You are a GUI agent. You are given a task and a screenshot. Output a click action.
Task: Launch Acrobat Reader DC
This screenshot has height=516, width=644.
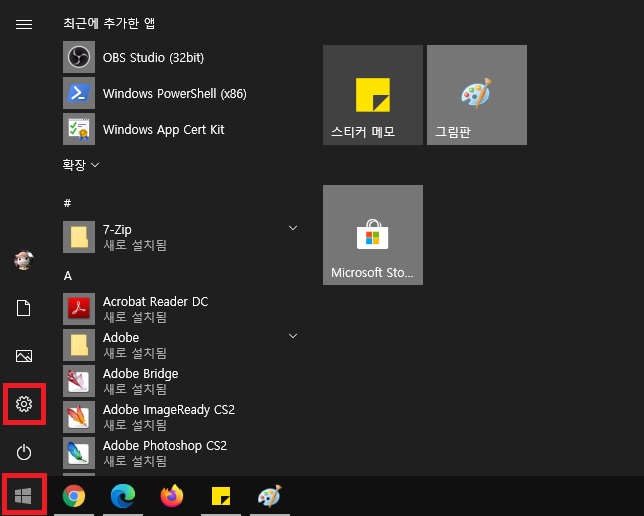[x=181, y=309]
